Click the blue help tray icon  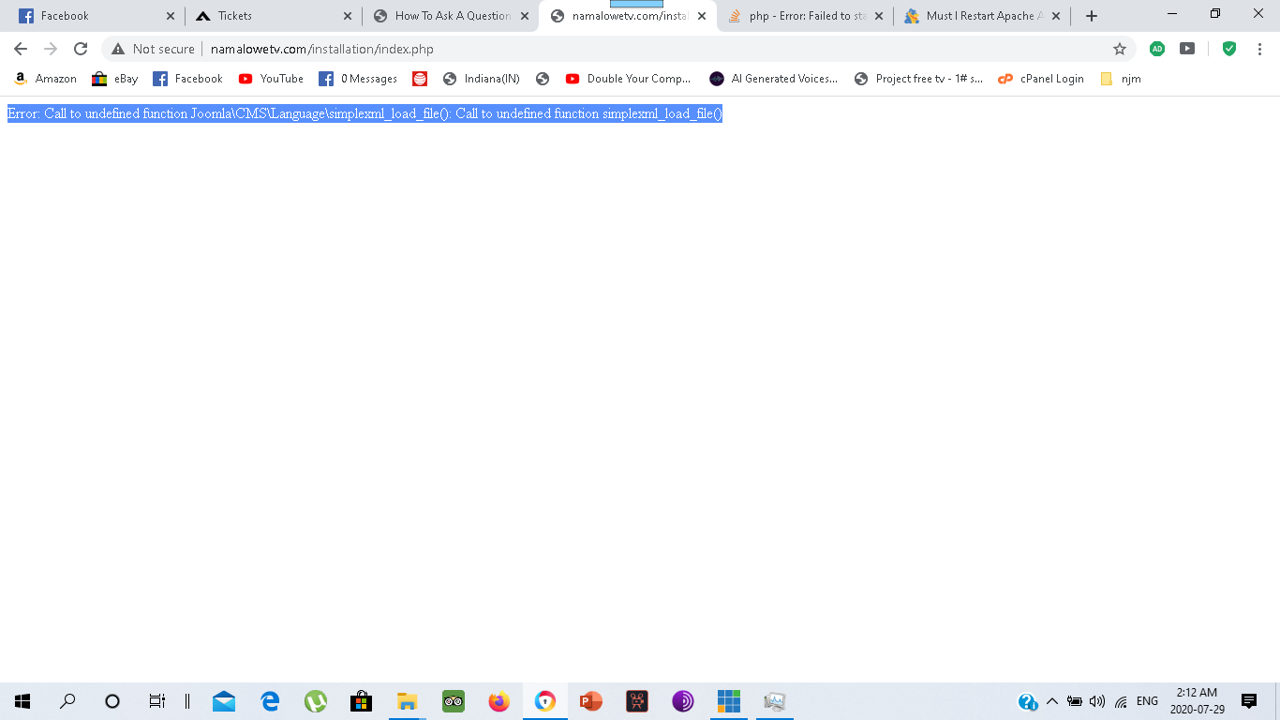pos(1027,701)
